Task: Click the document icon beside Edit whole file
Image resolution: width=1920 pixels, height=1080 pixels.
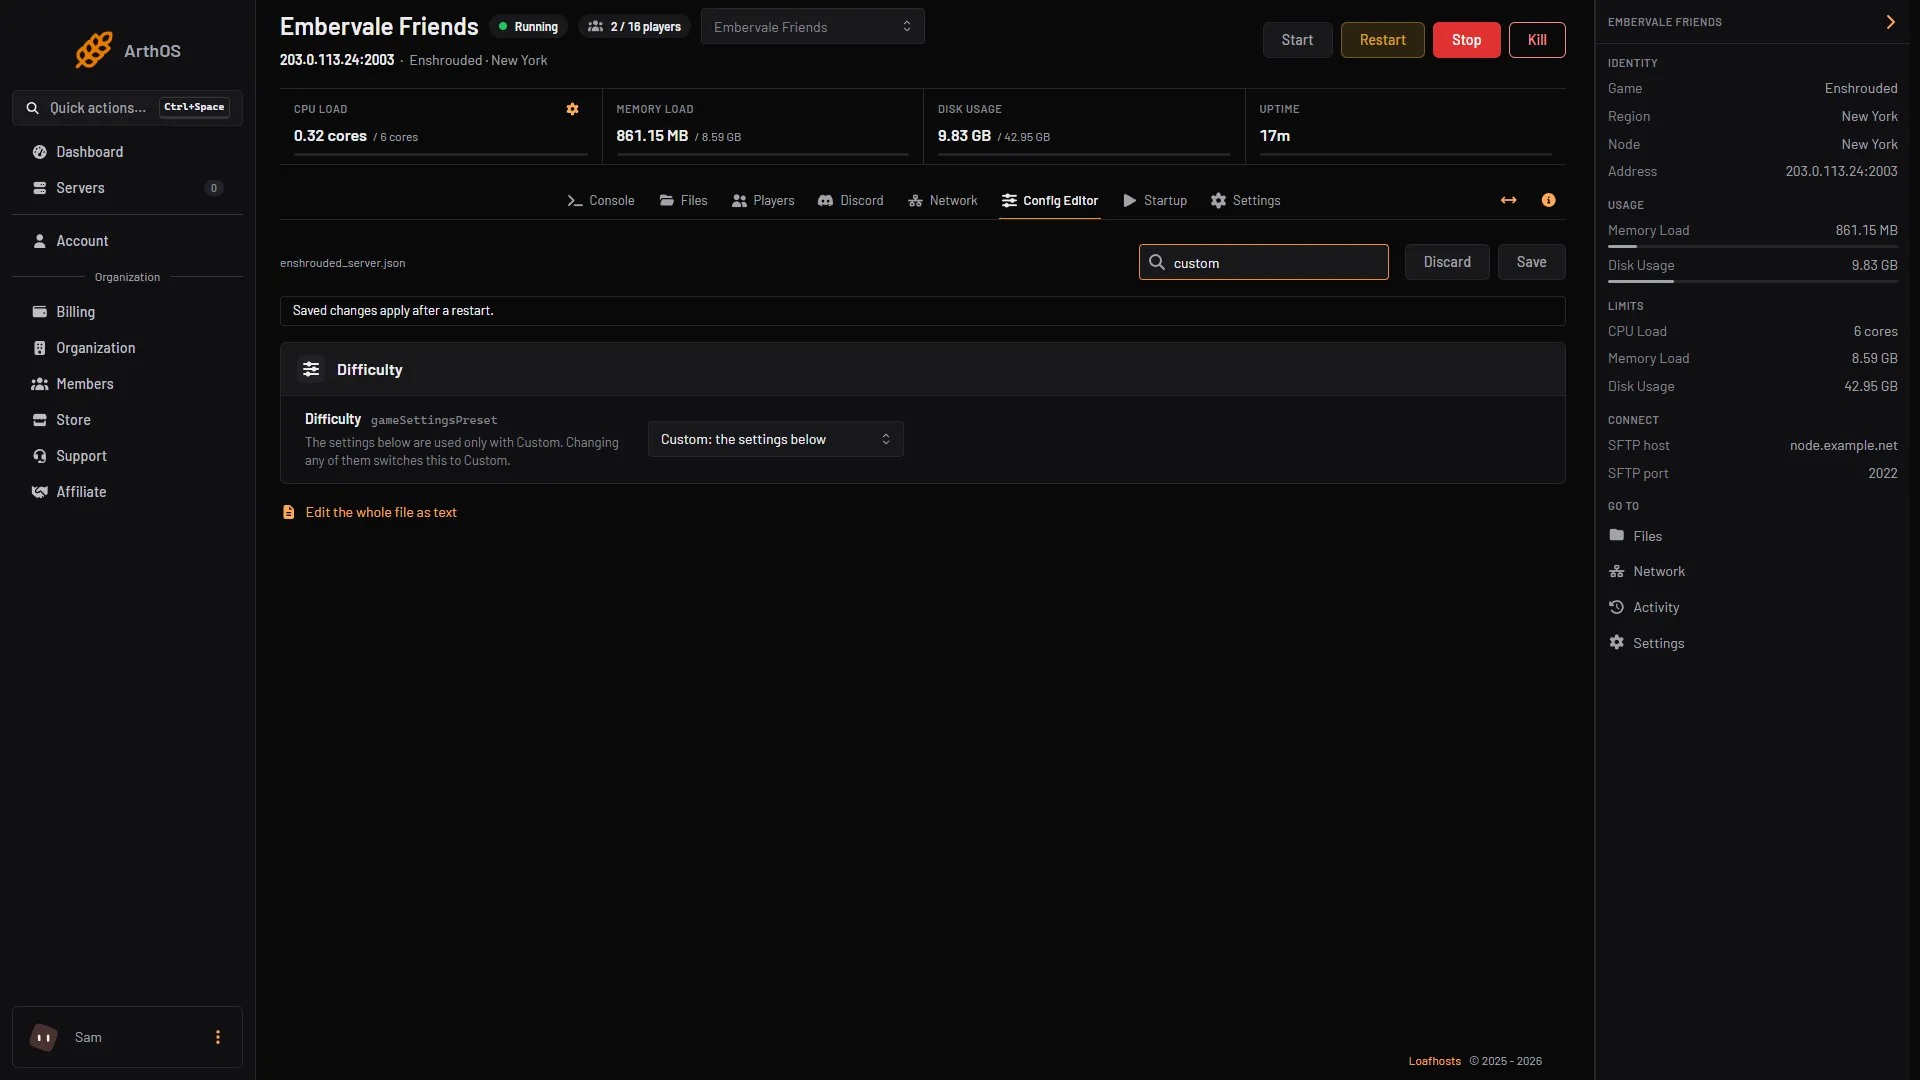Action: pos(288,512)
